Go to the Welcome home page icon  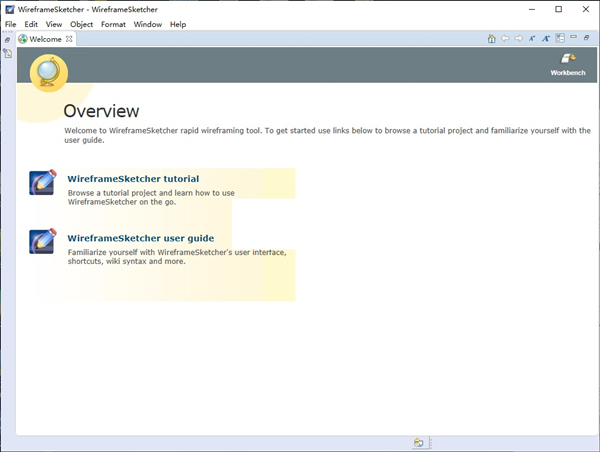(x=491, y=38)
